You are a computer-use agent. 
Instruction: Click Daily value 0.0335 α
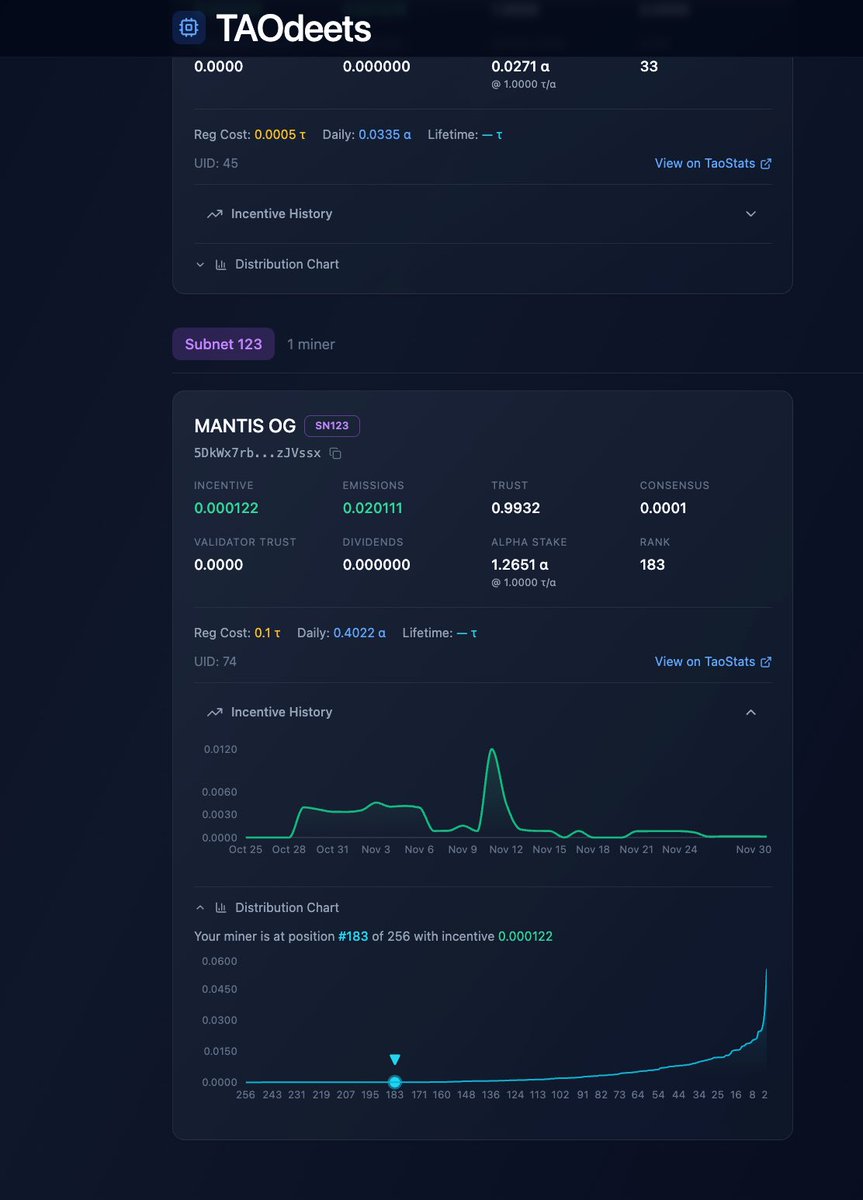pyautogui.click(x=385, y=134)
